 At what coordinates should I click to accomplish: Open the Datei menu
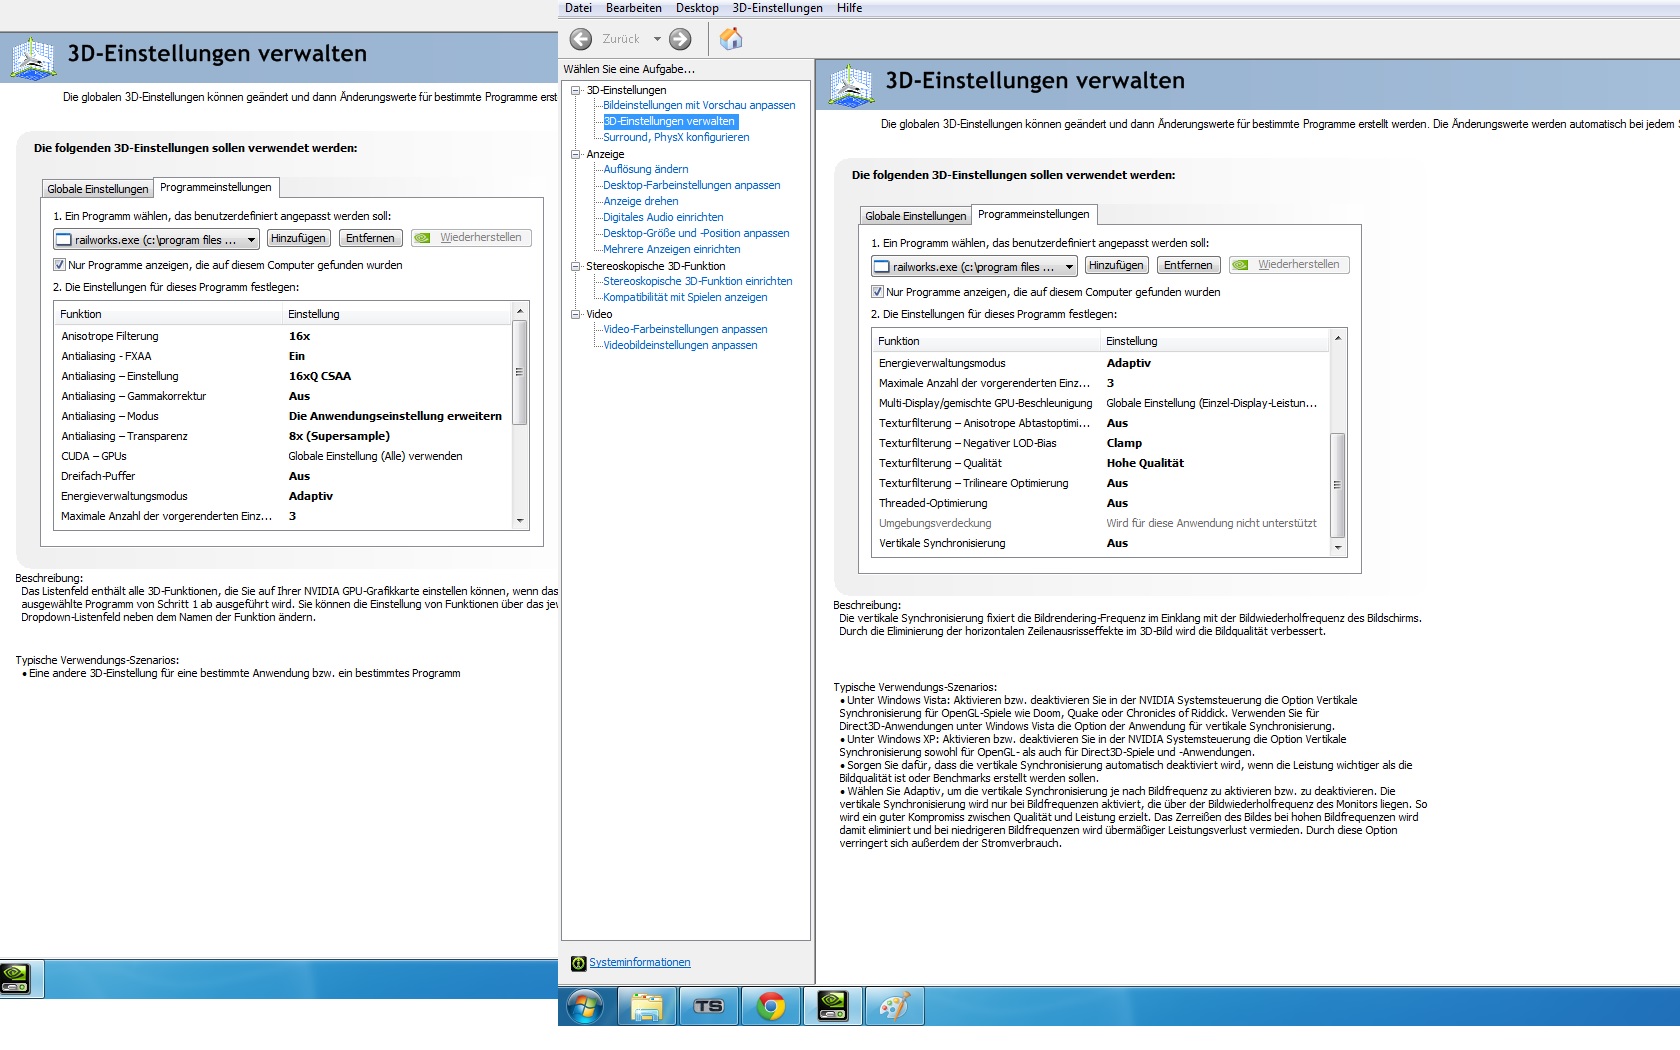578,8
